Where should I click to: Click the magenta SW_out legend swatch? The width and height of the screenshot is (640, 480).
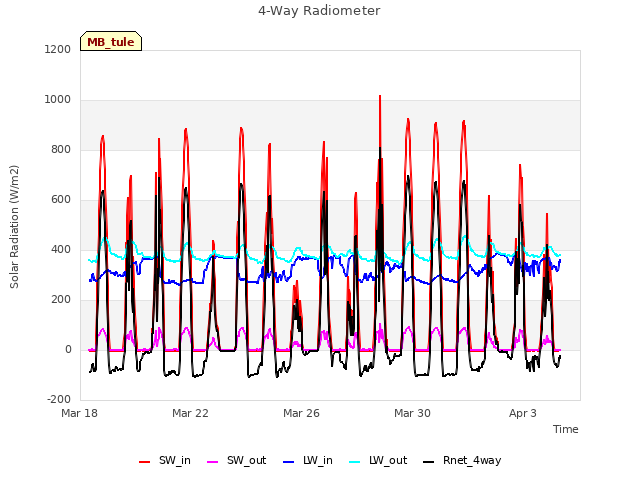pos(213,462)
